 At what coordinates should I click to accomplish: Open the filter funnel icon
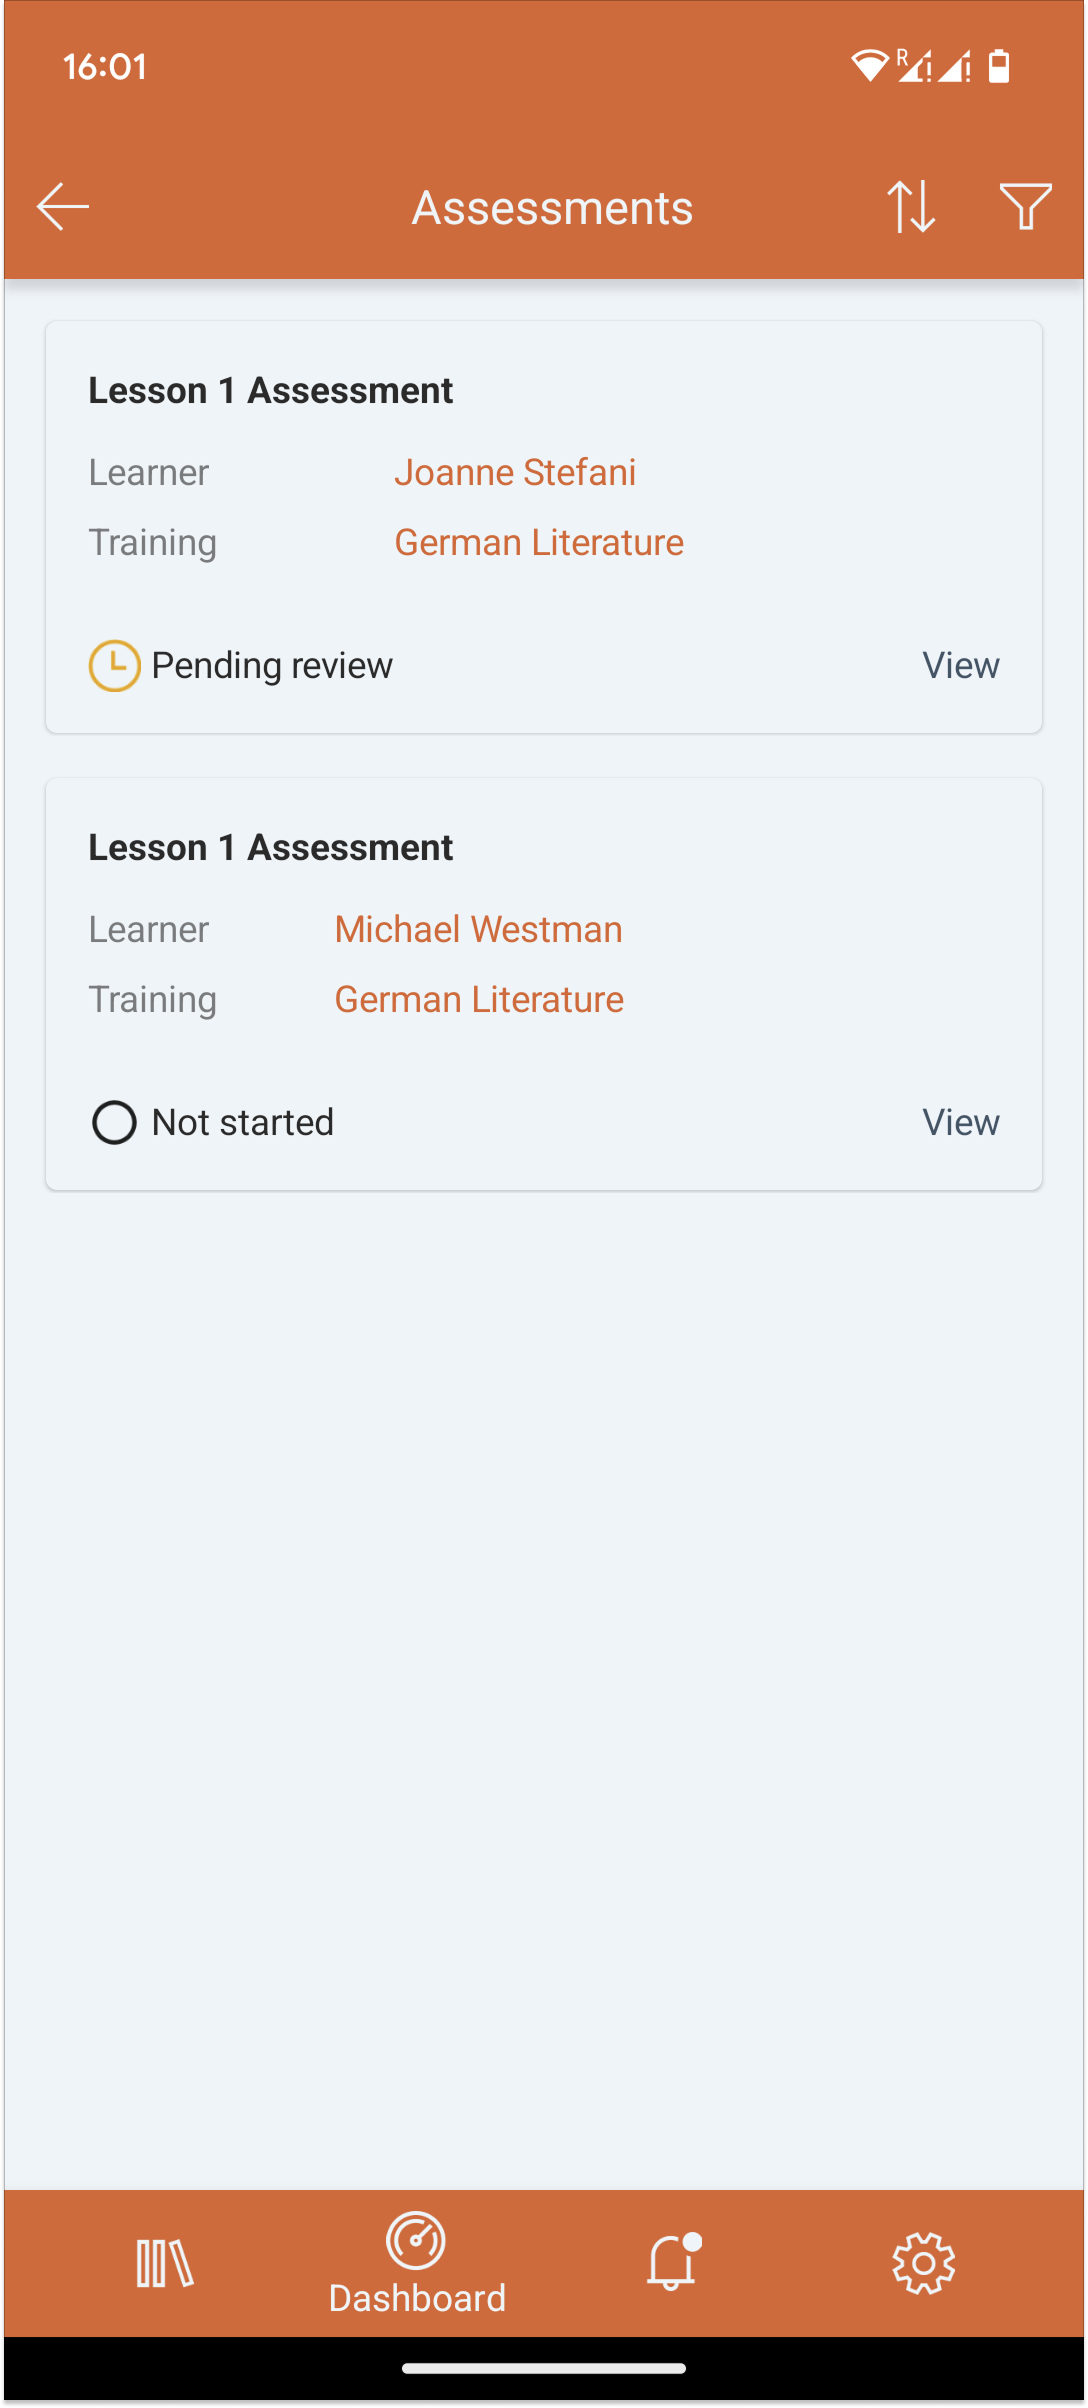click(x=1025, y=207)
